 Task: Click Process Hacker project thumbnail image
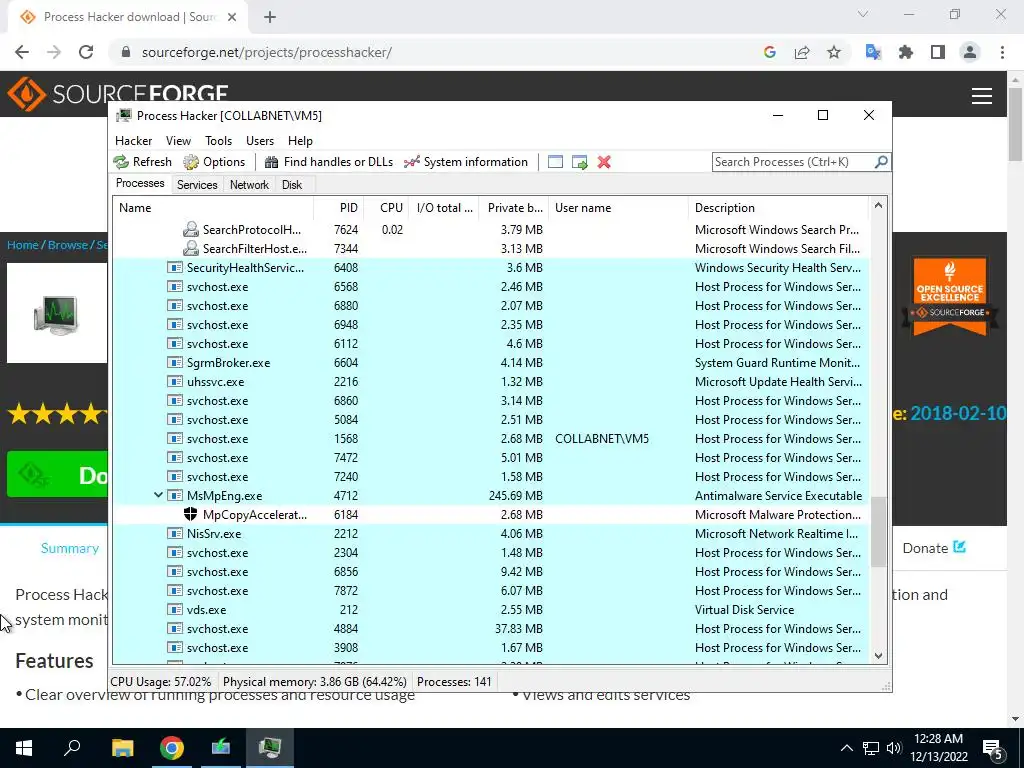(x=57, y=313)
